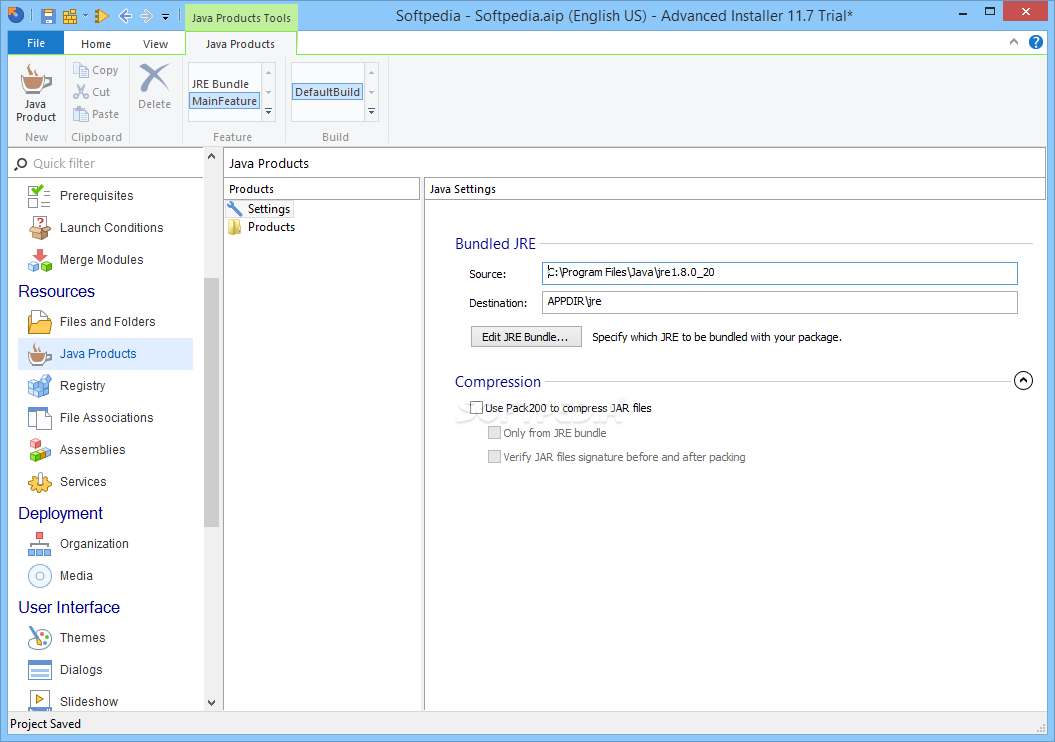Click the Paste clipboard icon

[81, 114]
